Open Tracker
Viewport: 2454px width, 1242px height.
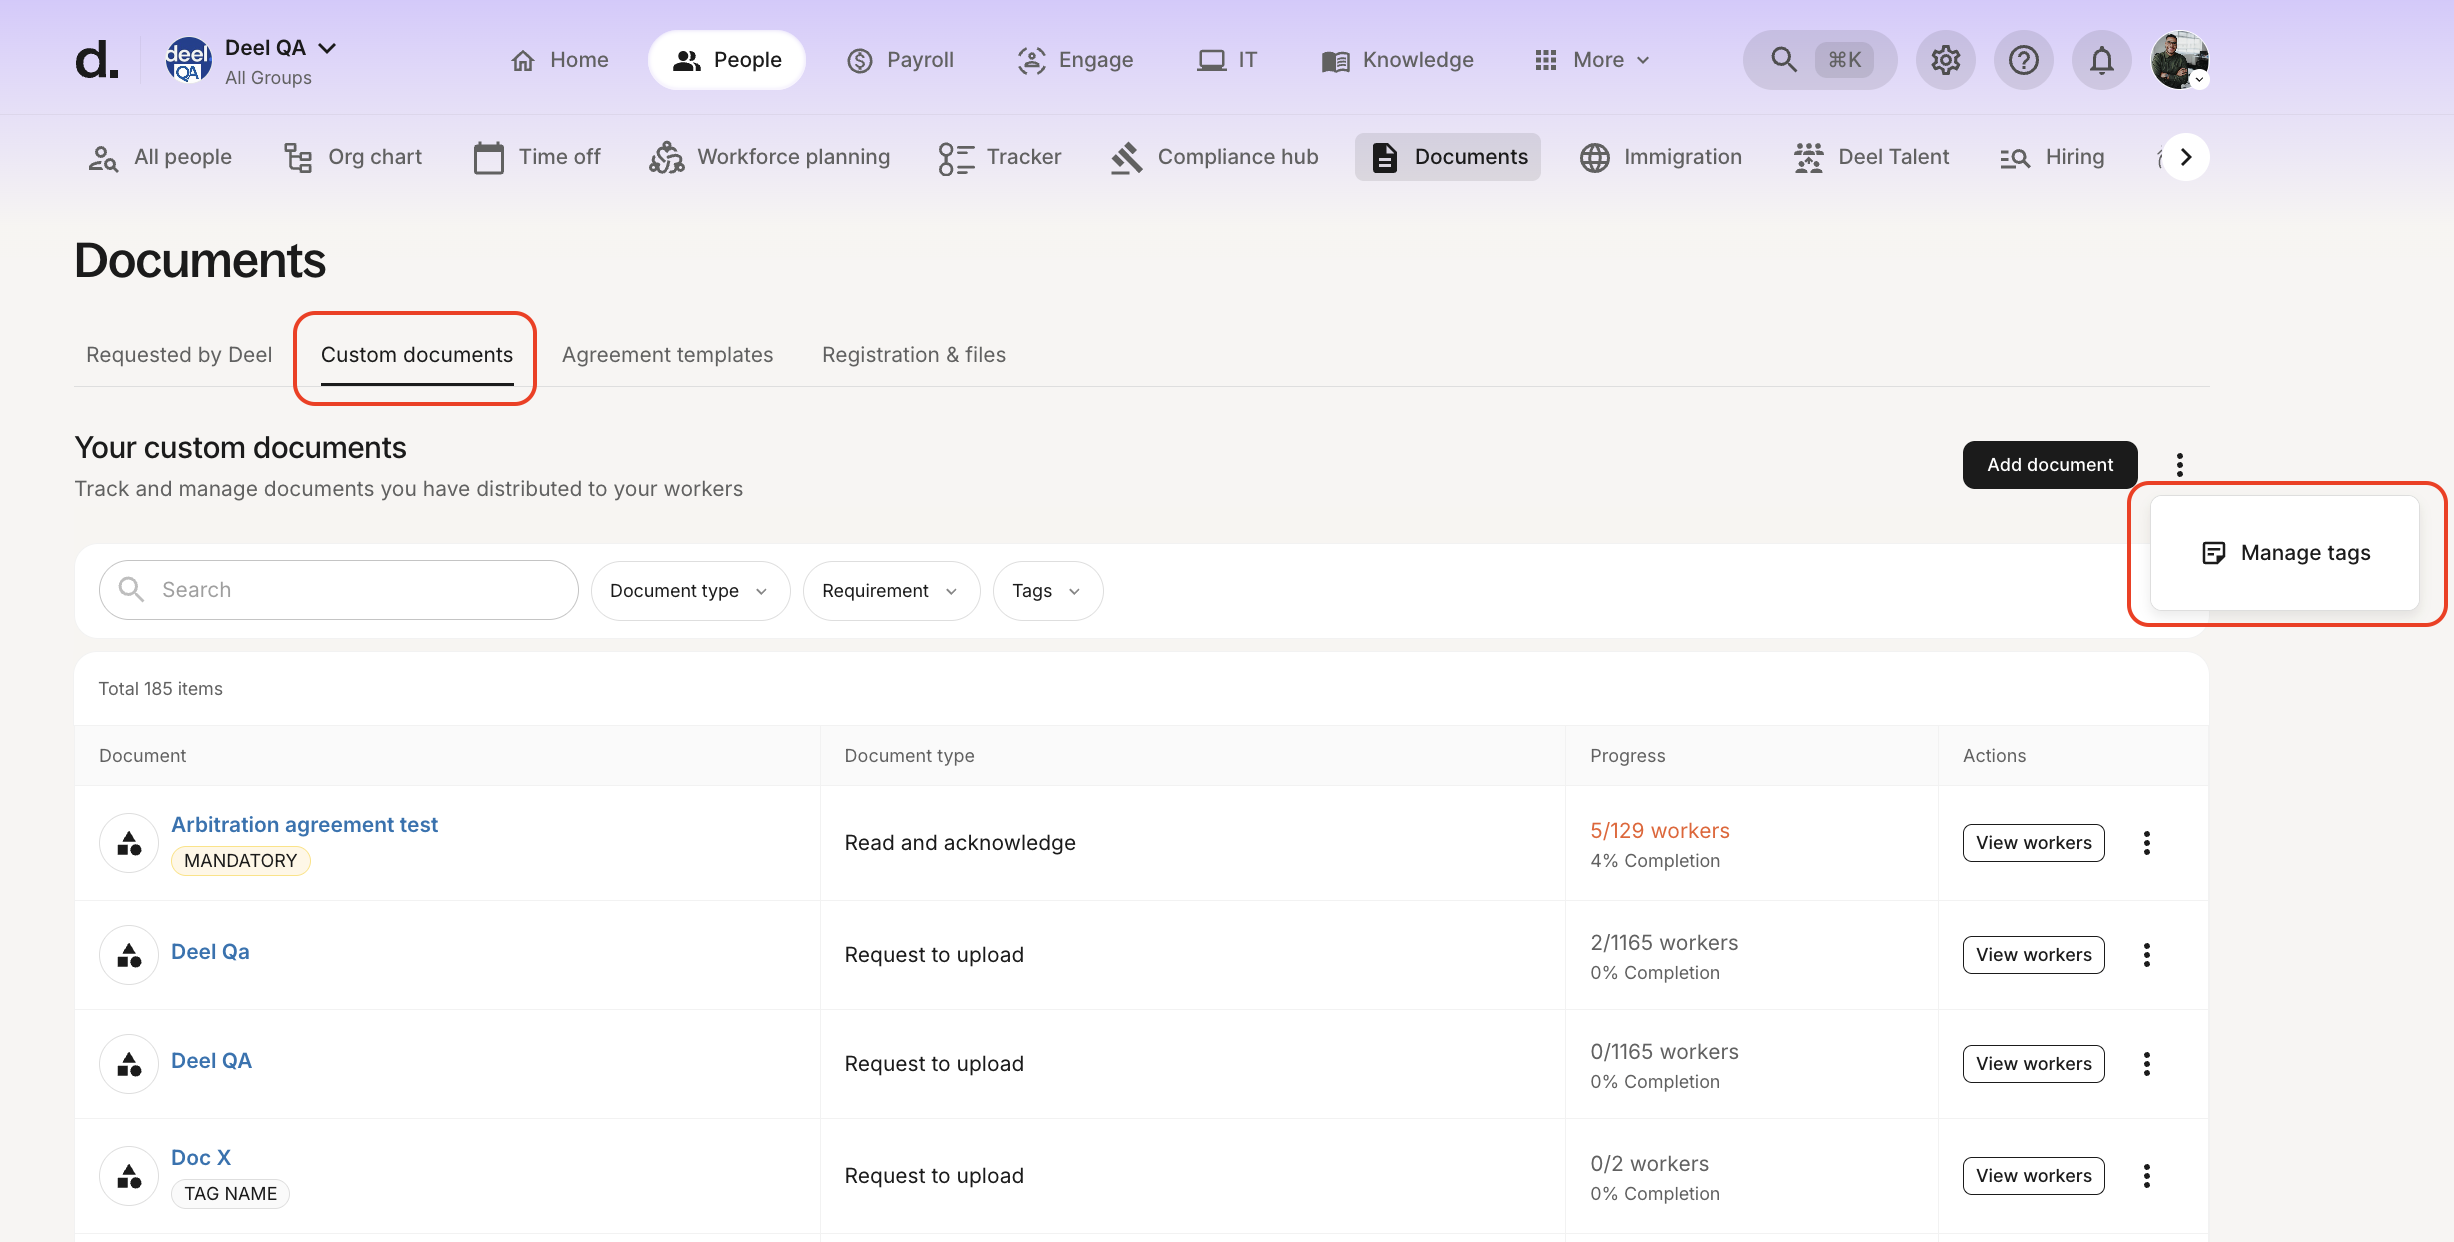coord(1000,157)
